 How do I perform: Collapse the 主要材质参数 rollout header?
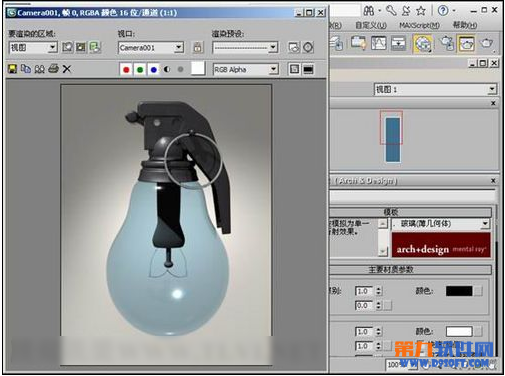pos(411,269)
